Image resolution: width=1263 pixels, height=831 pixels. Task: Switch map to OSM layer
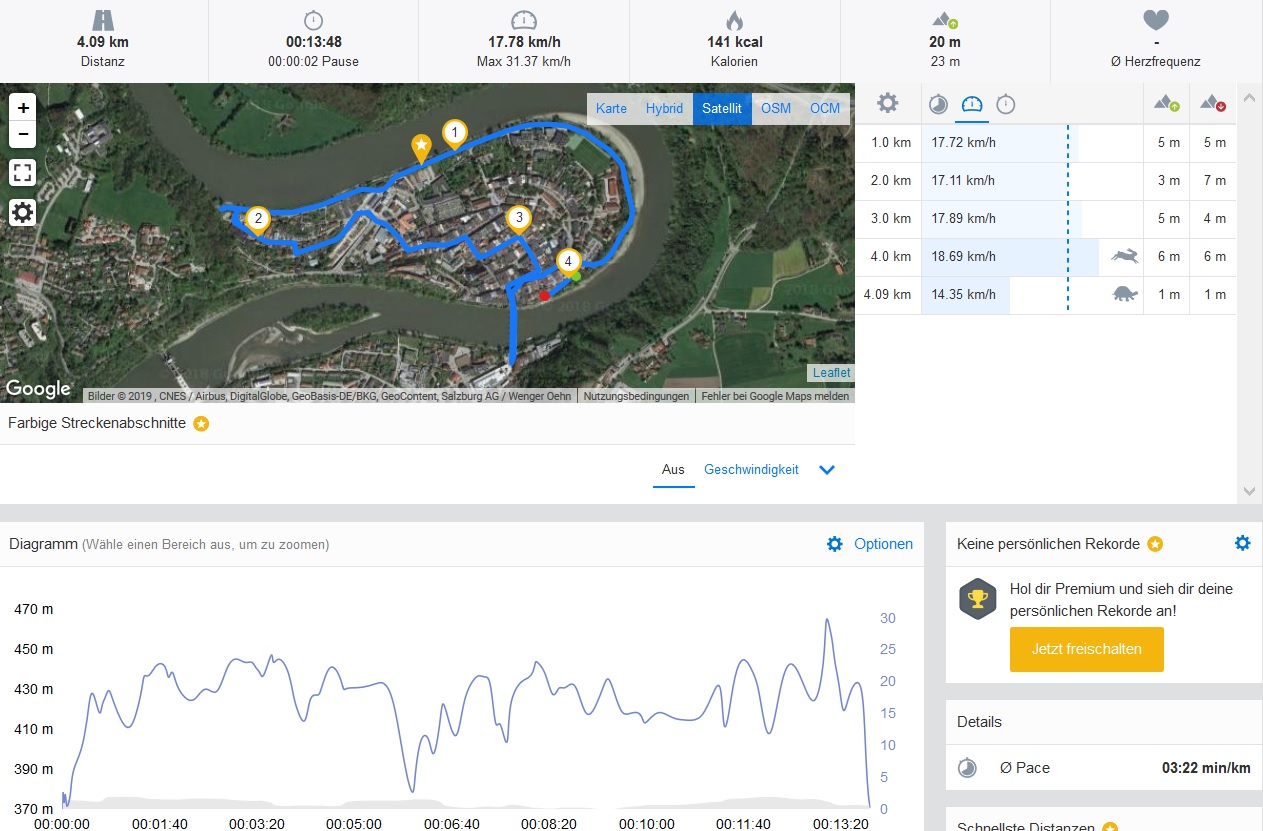pyautogui.click(x=776, y=108)
